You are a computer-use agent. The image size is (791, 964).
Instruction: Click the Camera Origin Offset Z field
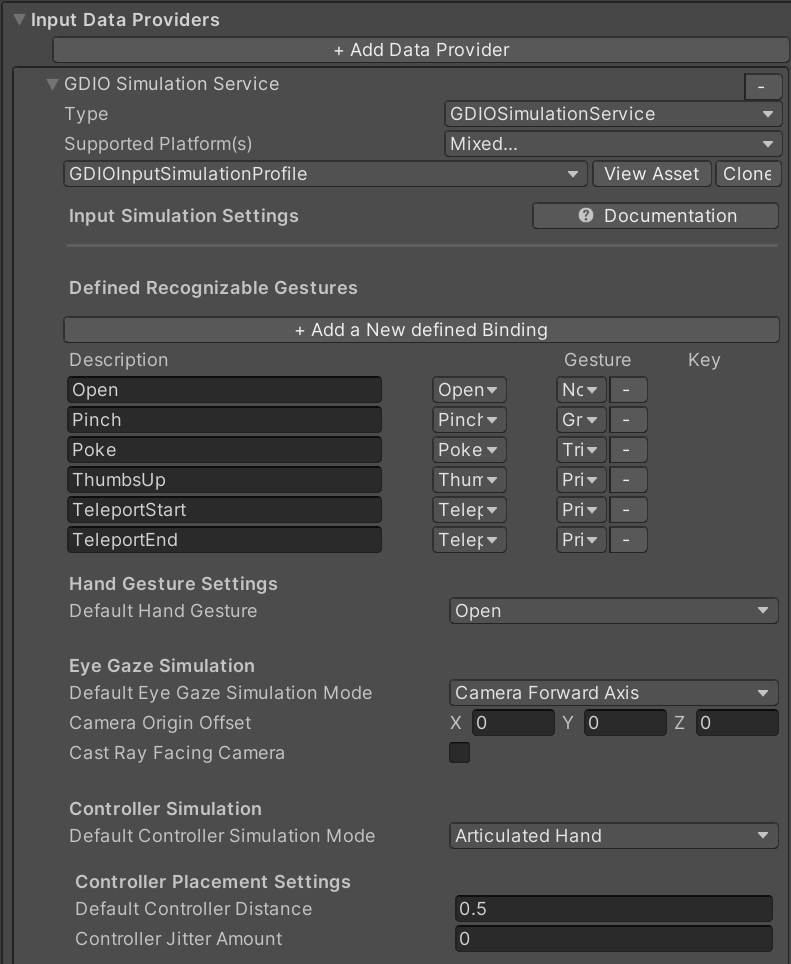[737, 723]
